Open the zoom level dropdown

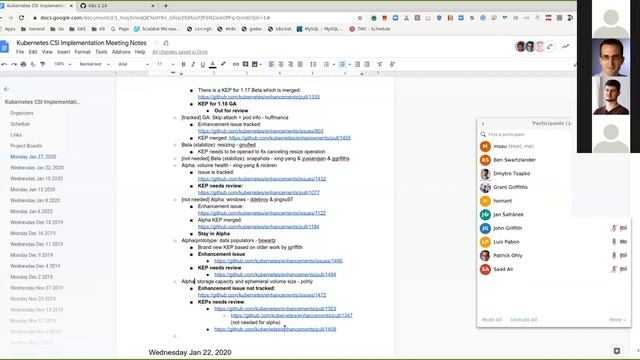click(62, 64)
